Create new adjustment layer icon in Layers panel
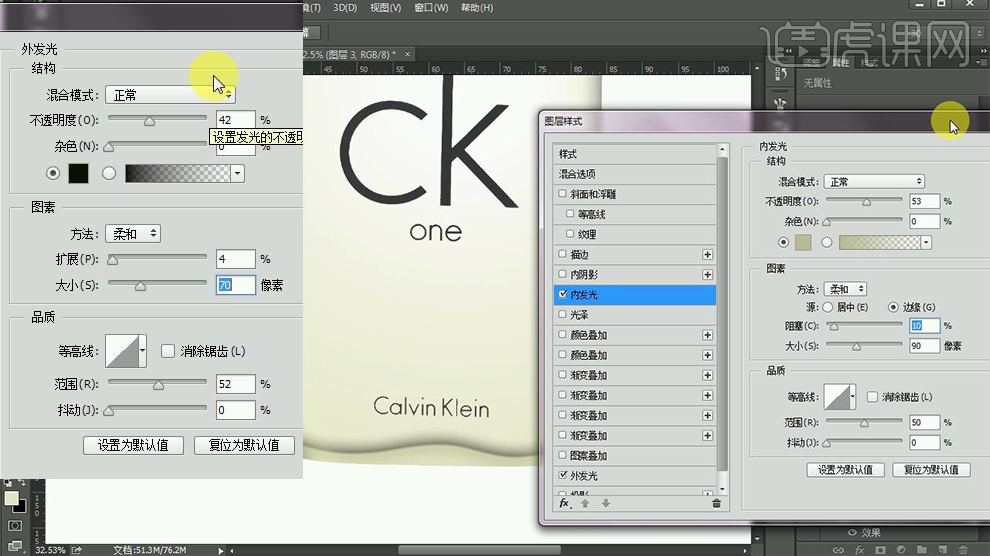The image size is (990, 556). [x=901, y=550]
